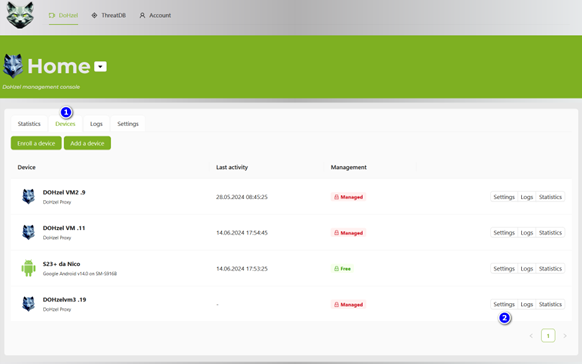Click the Enroll a device button
Image resolution: width=582 pixels, height=364 pixels.
tap(36, 143)
